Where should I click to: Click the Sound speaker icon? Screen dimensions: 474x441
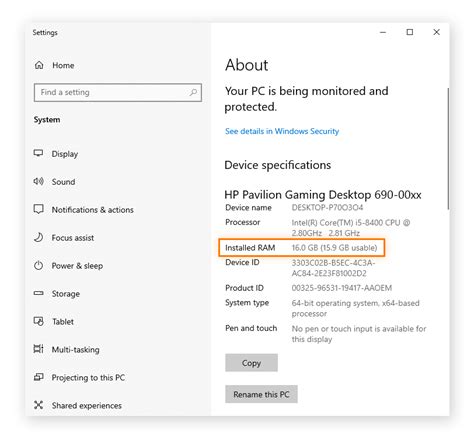pos(38,181)
